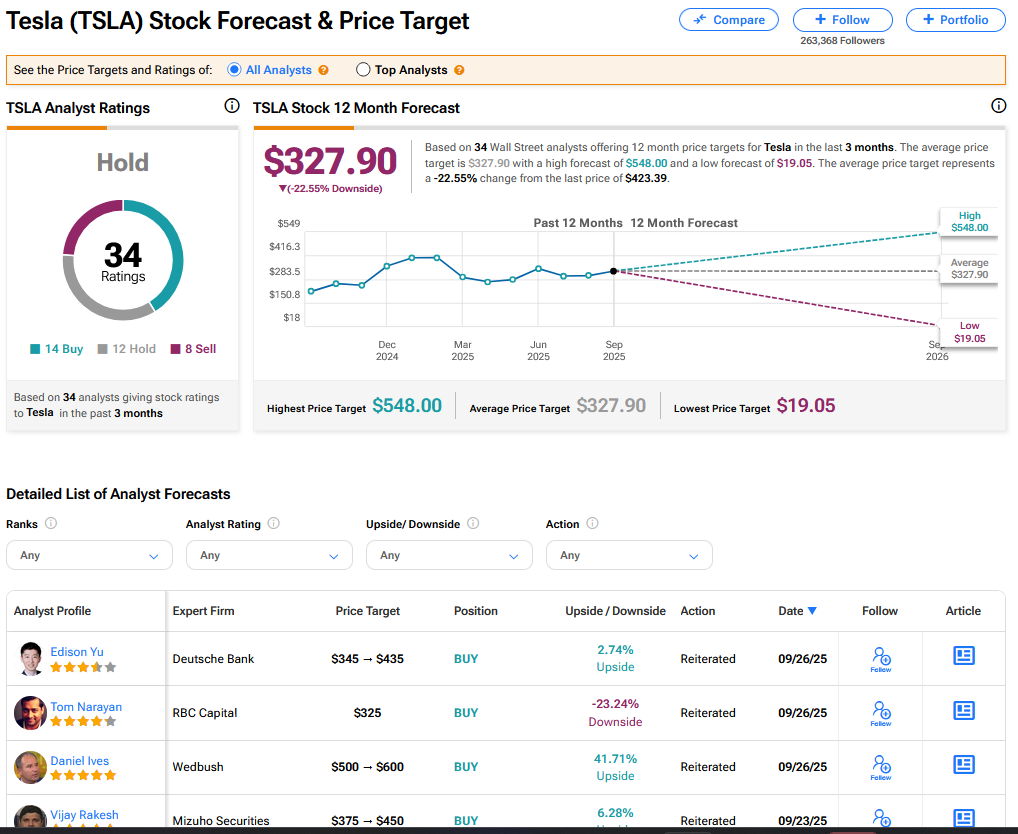Open article icon in Wedbush row
The height and width of the screenshot is (834, 1018).
tap(963, 764)
